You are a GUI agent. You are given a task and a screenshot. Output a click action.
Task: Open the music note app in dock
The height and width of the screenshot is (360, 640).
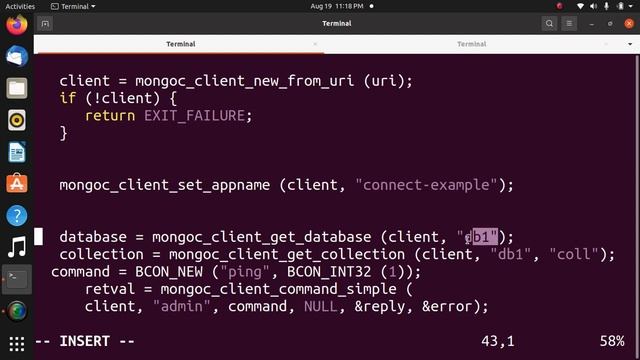(17, 247)
